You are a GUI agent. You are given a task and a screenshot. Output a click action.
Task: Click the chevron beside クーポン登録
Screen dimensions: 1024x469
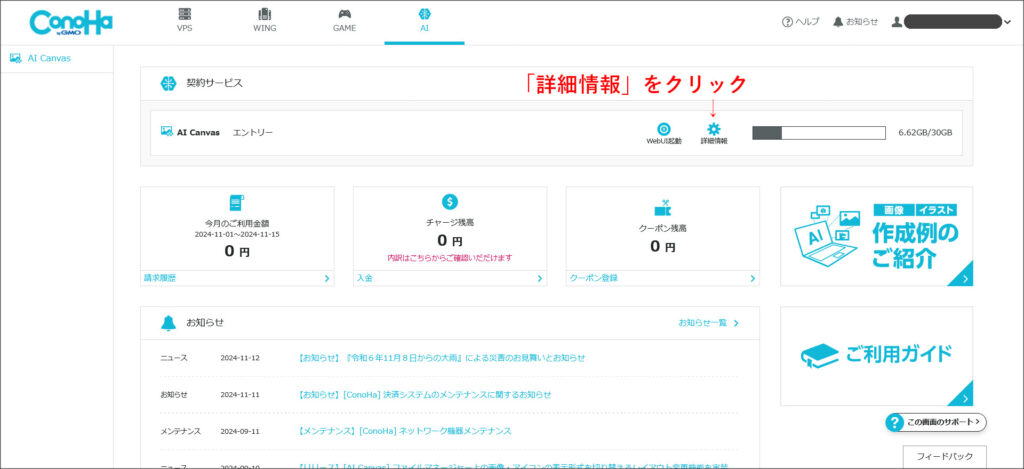pyautogui.click(x=752, y=278)
